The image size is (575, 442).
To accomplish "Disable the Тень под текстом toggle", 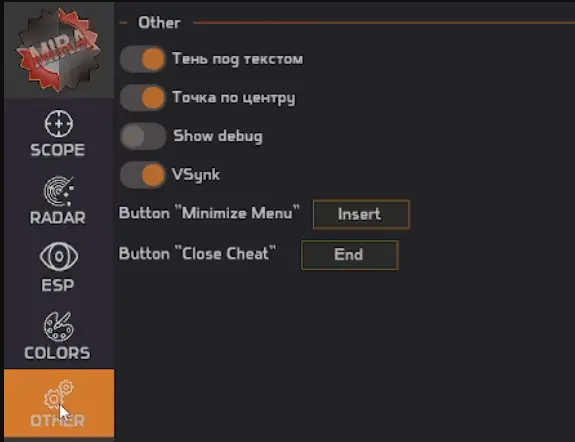I will [143, 59].
